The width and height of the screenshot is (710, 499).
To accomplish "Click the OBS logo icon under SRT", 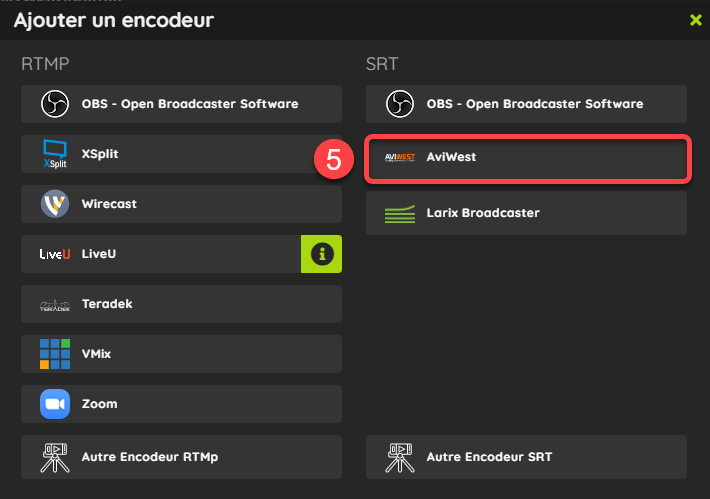I will (400, 104).
